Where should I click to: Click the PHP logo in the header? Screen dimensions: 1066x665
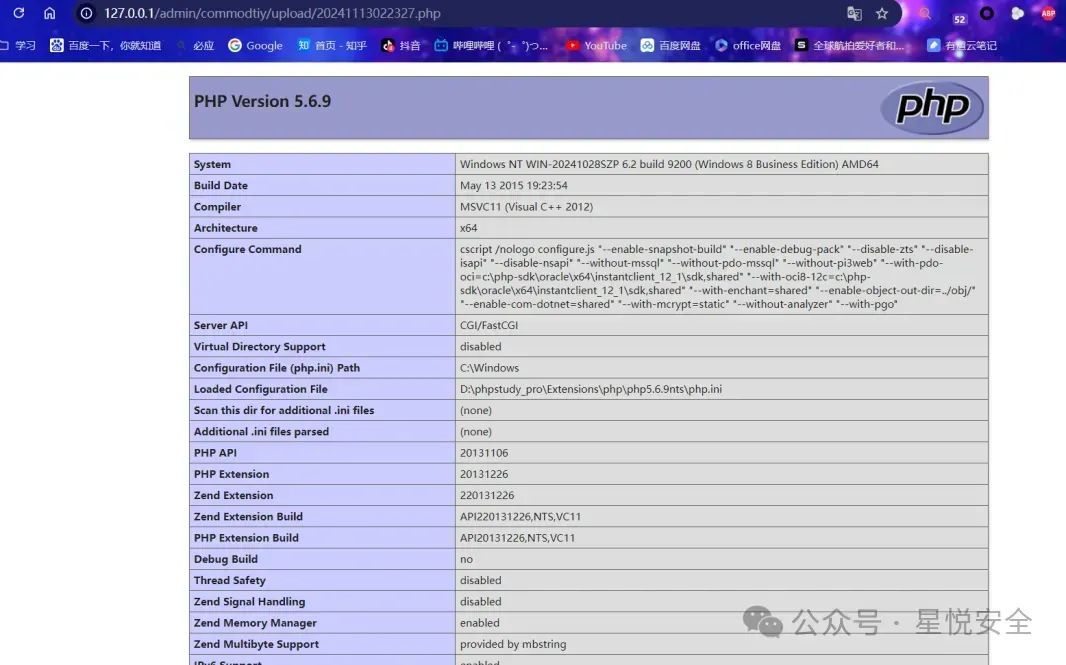[x=932, y=107]
